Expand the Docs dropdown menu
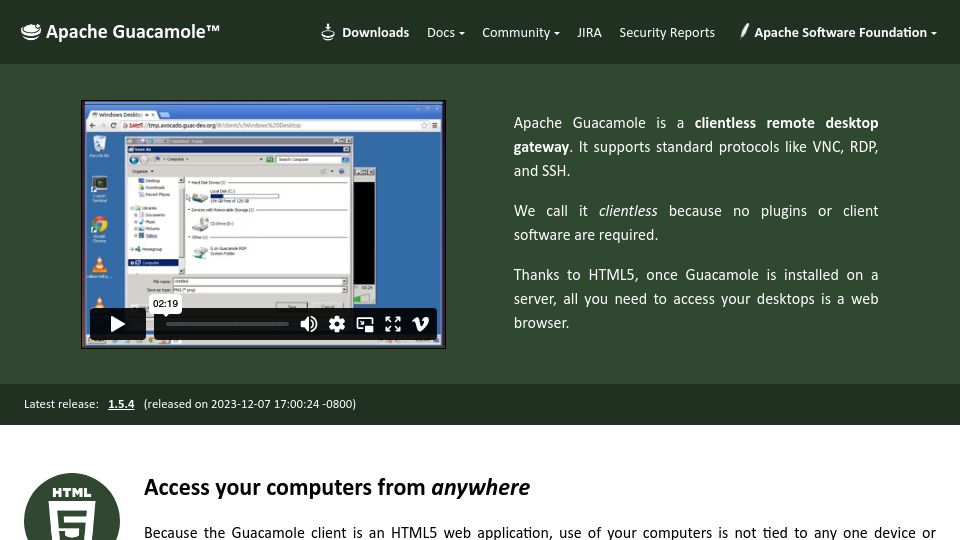This screenshot has width=960, height=540. point(446,32)
